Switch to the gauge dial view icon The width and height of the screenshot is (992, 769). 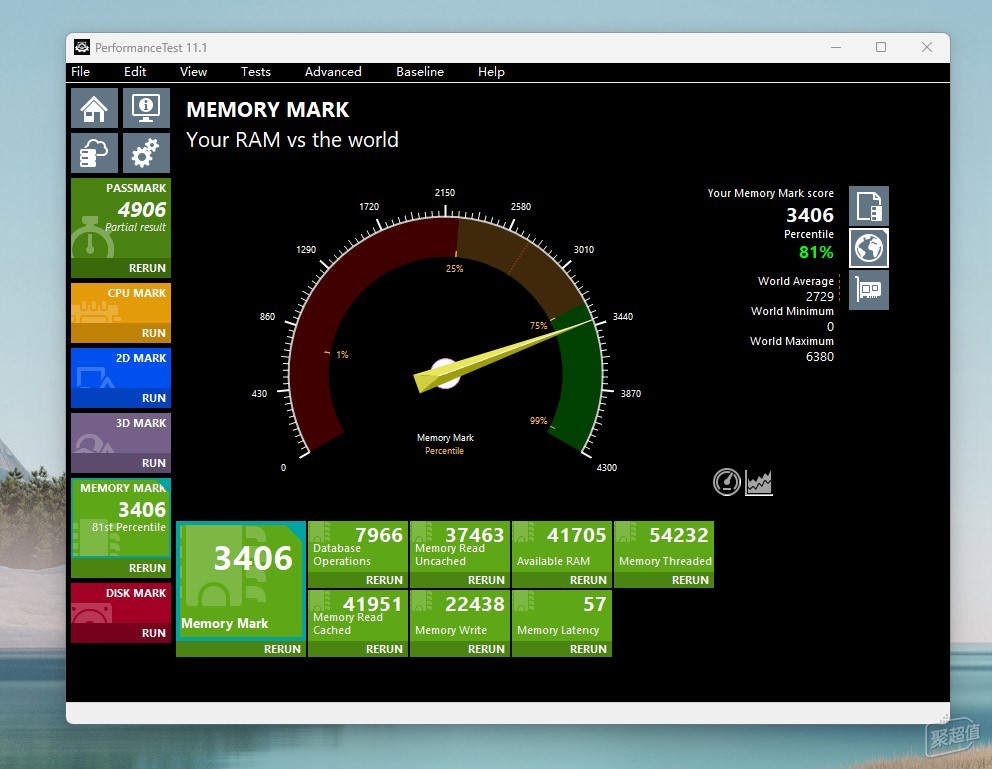727,482
